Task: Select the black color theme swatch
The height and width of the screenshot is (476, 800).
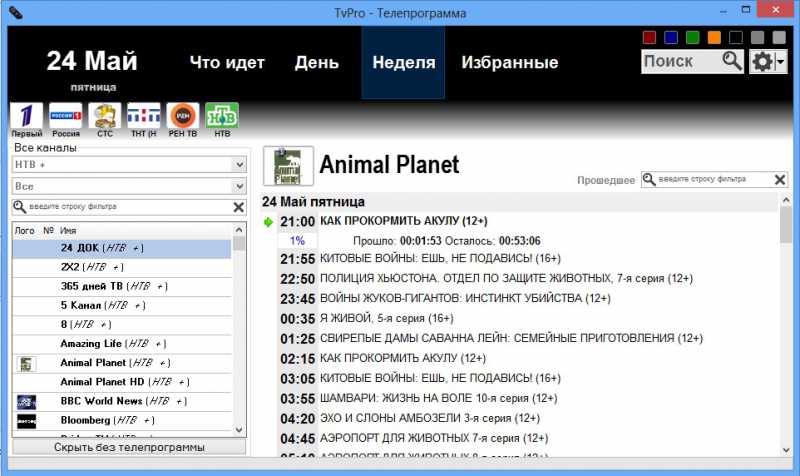Action: point(736,37)
